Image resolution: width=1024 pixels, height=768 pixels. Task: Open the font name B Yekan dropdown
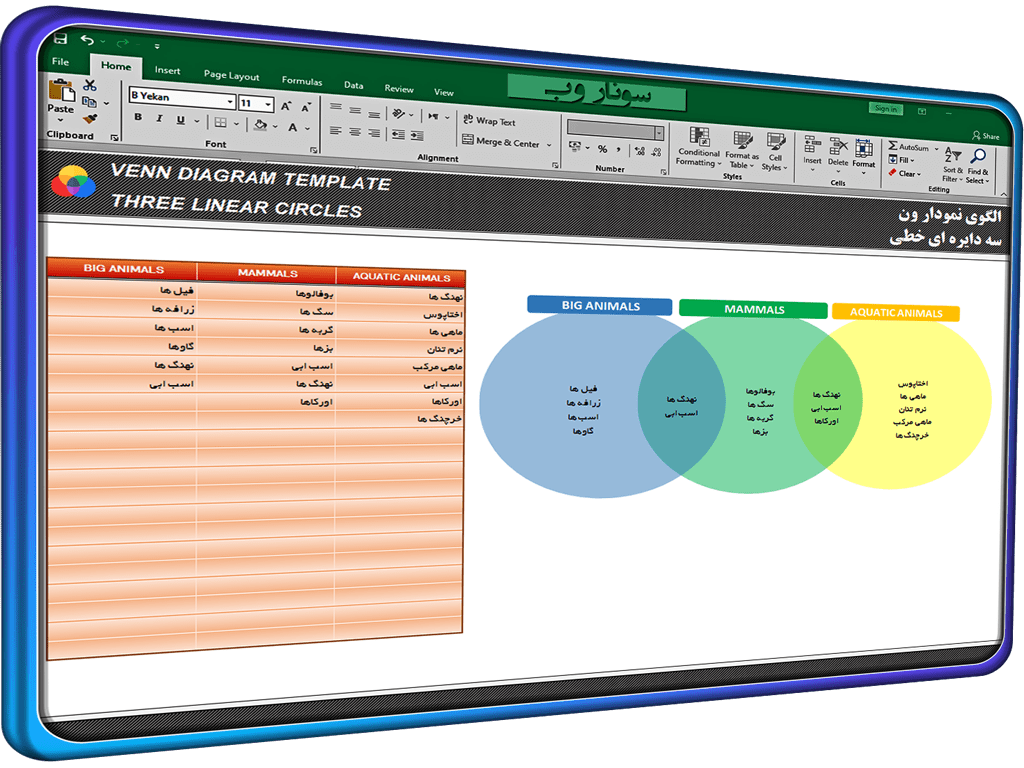pos(230,102)
